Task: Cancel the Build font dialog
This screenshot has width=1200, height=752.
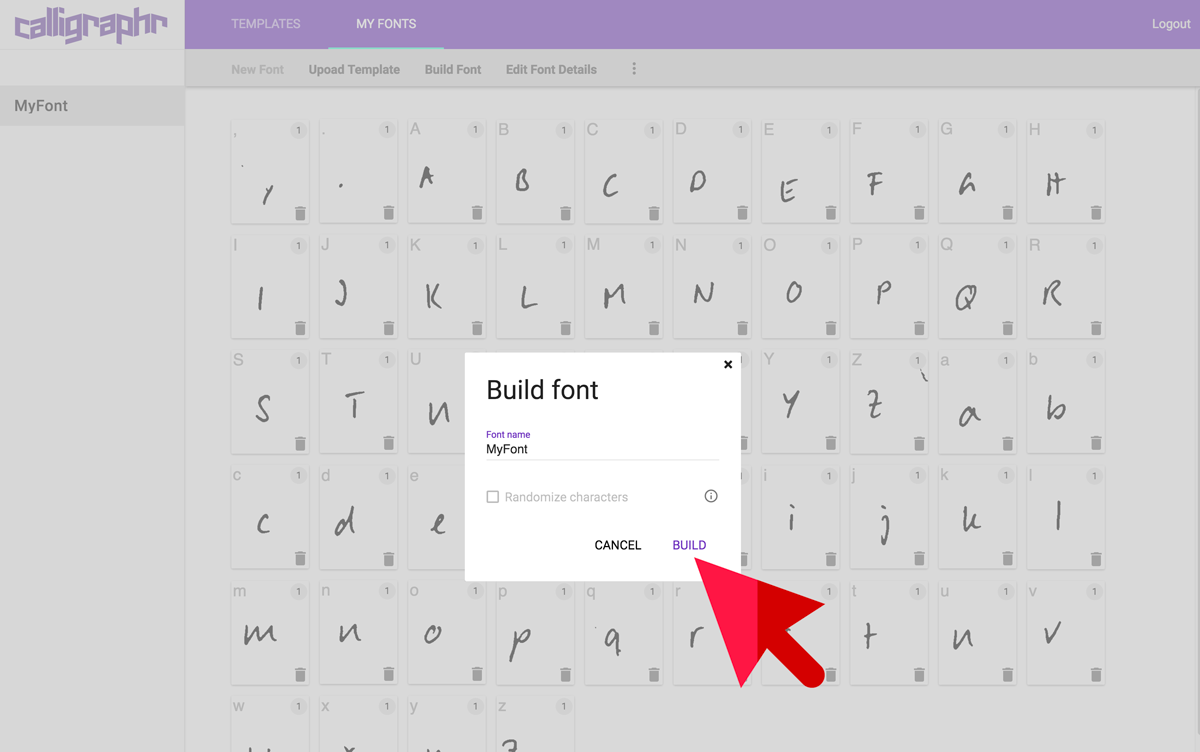Action: tap(617, 545)
